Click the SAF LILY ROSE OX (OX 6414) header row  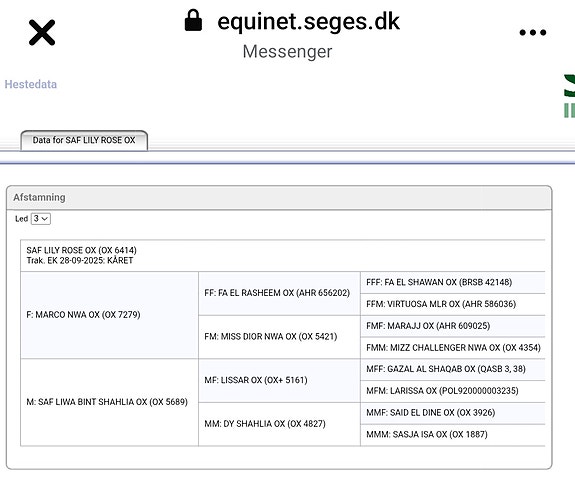(x=283, y=256)
